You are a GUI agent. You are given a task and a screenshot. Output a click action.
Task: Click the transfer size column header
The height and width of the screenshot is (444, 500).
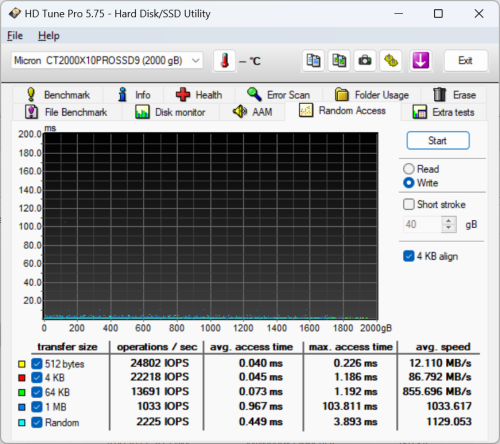(67, 347)
